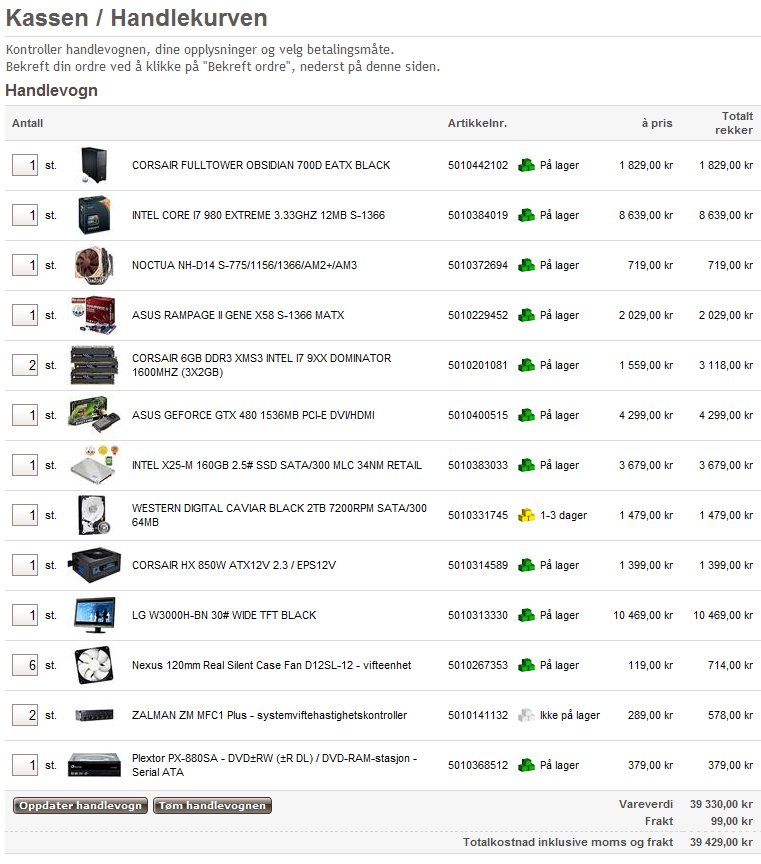Click green stock icon for Intel Core i7

(526, 215)
